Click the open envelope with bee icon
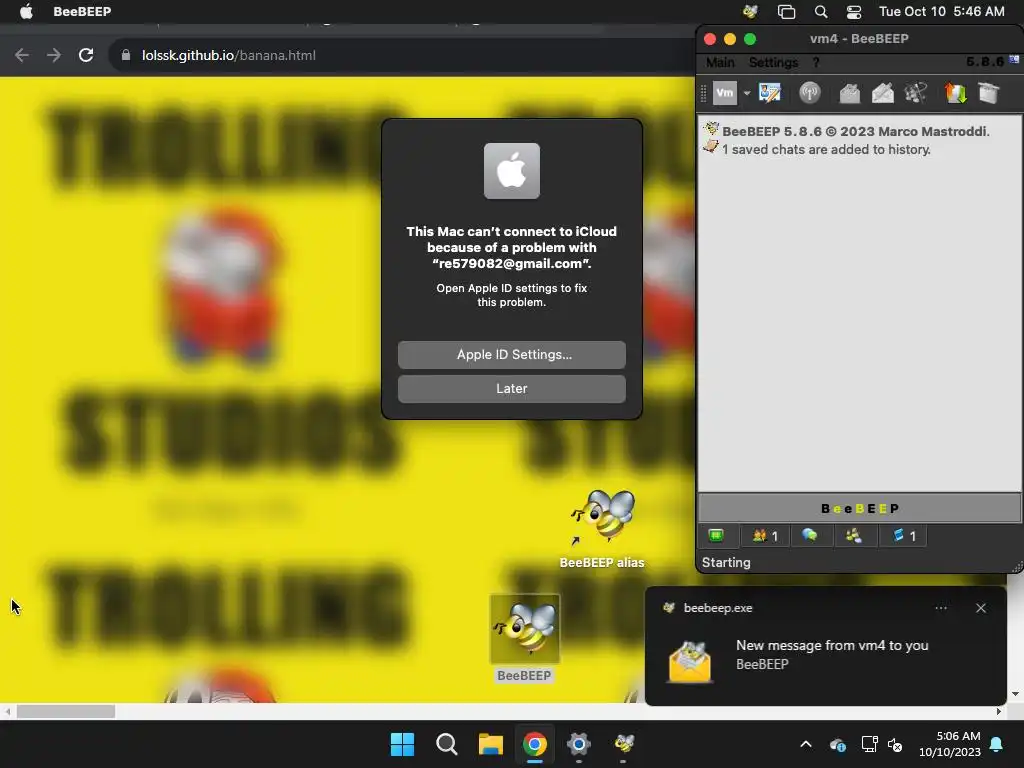Viewport: 1024px width, 768px height. (x=849, y=93)
